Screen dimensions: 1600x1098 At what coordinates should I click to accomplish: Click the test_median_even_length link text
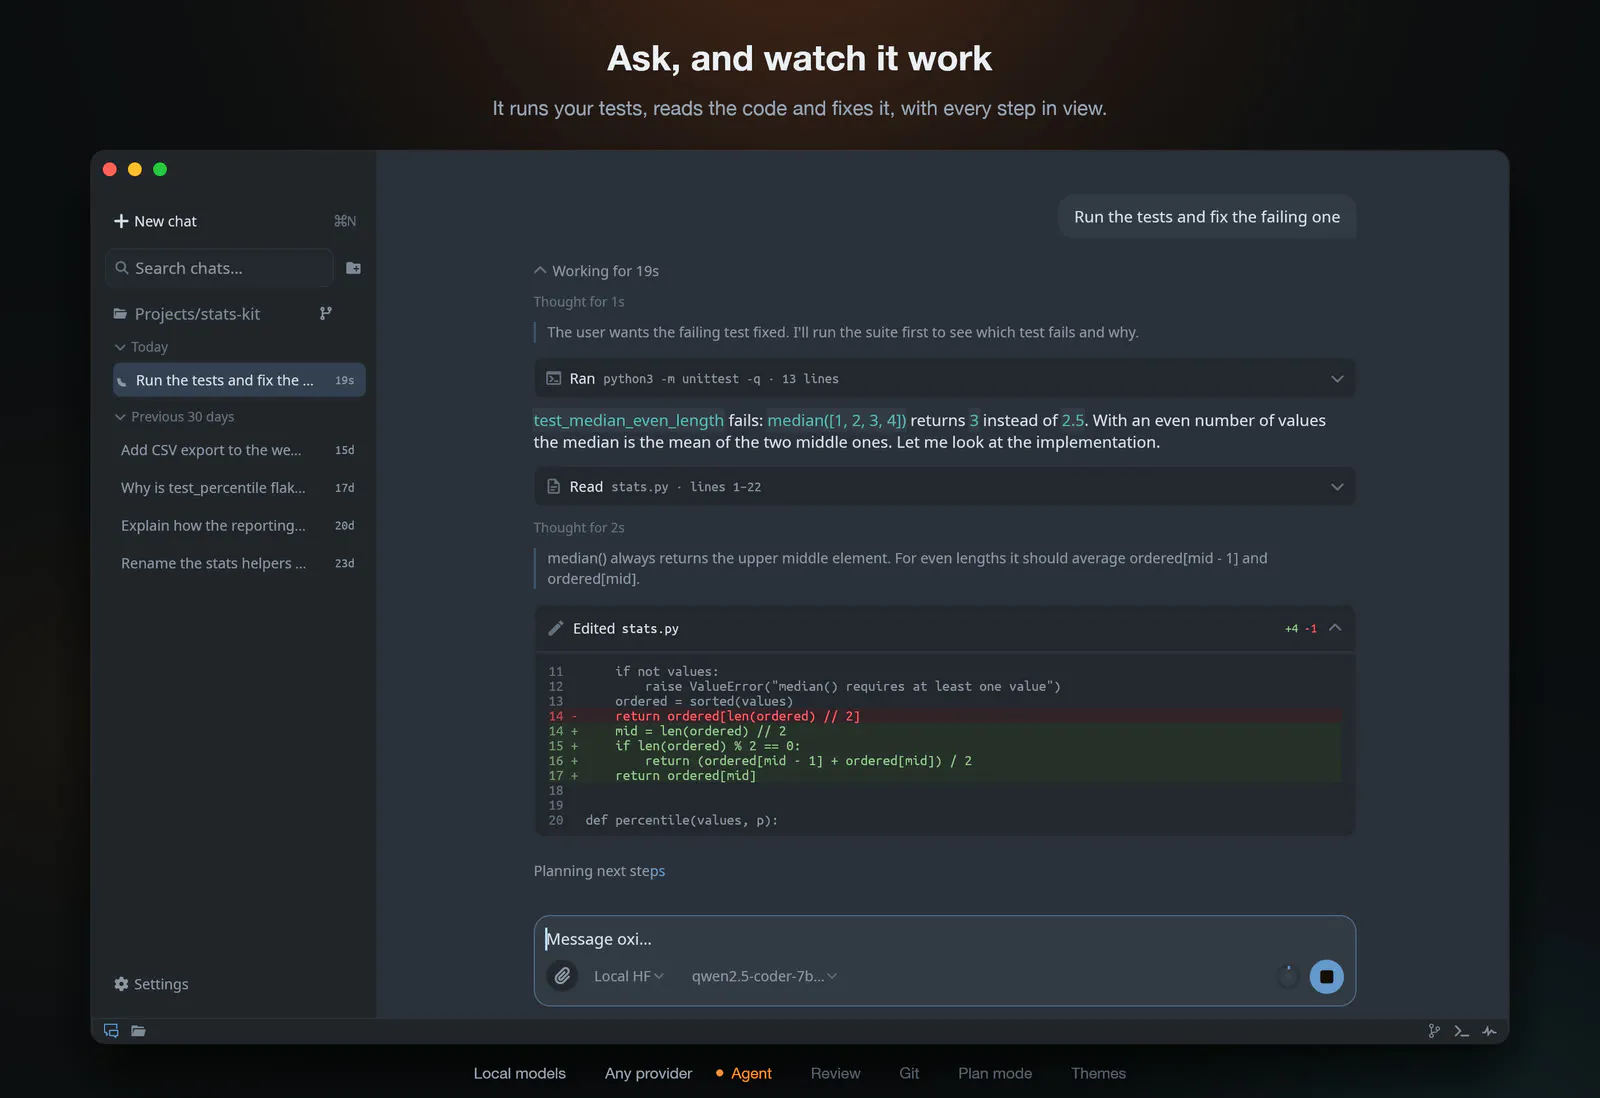pos(628,420)
